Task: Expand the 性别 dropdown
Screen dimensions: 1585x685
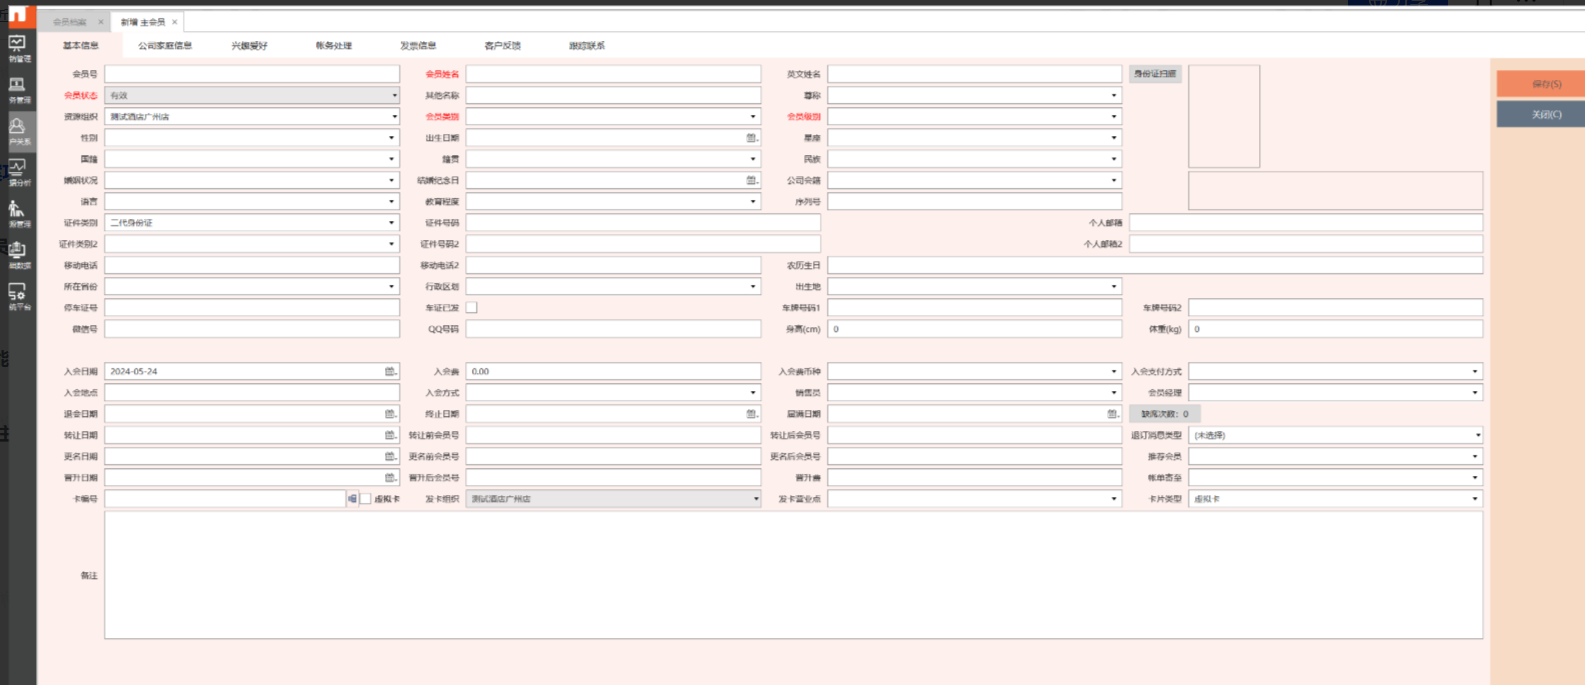Action: click(x=391, y=138)
